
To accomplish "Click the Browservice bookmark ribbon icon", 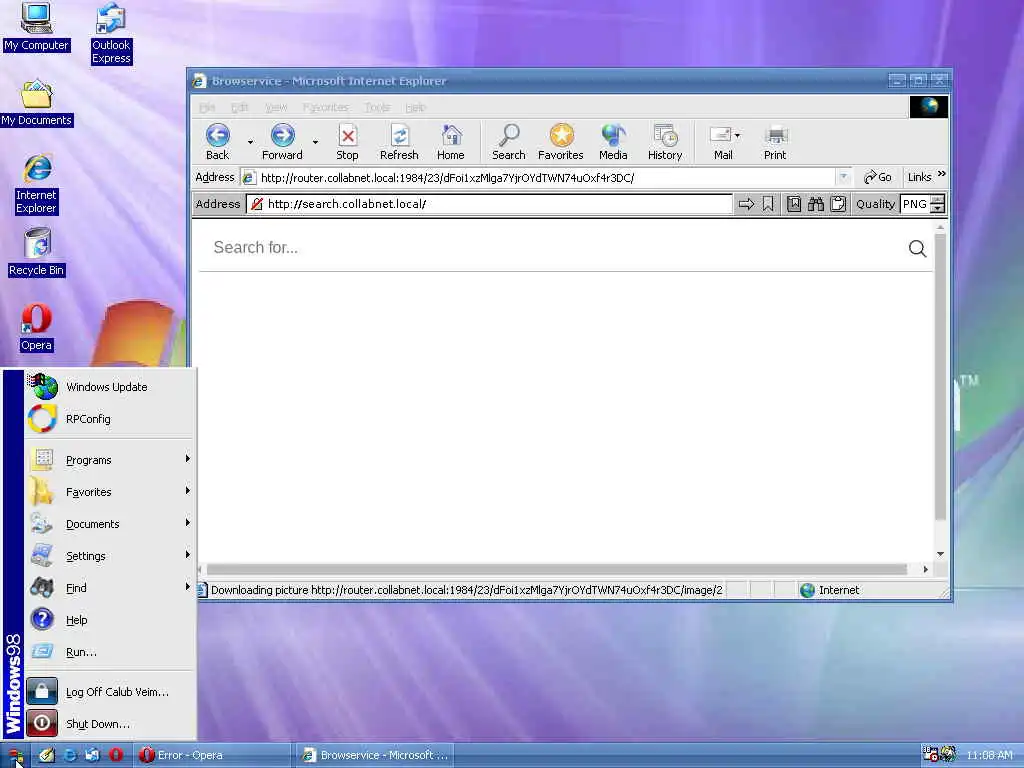I will pyautogui.click(x=768, y=204).
